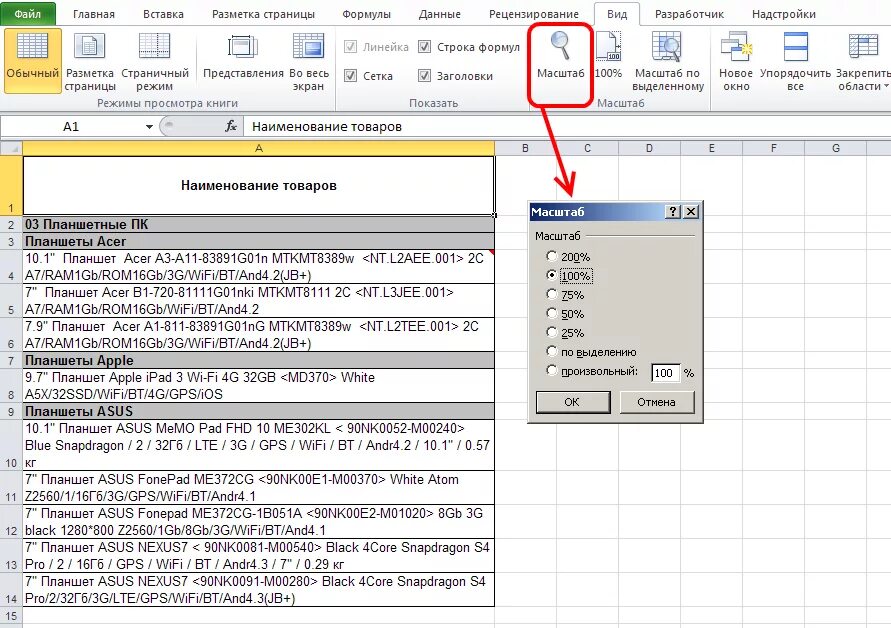Toggle the Строка формул checkbox
The image size is (891, 628).
click(x=424, y=47)
